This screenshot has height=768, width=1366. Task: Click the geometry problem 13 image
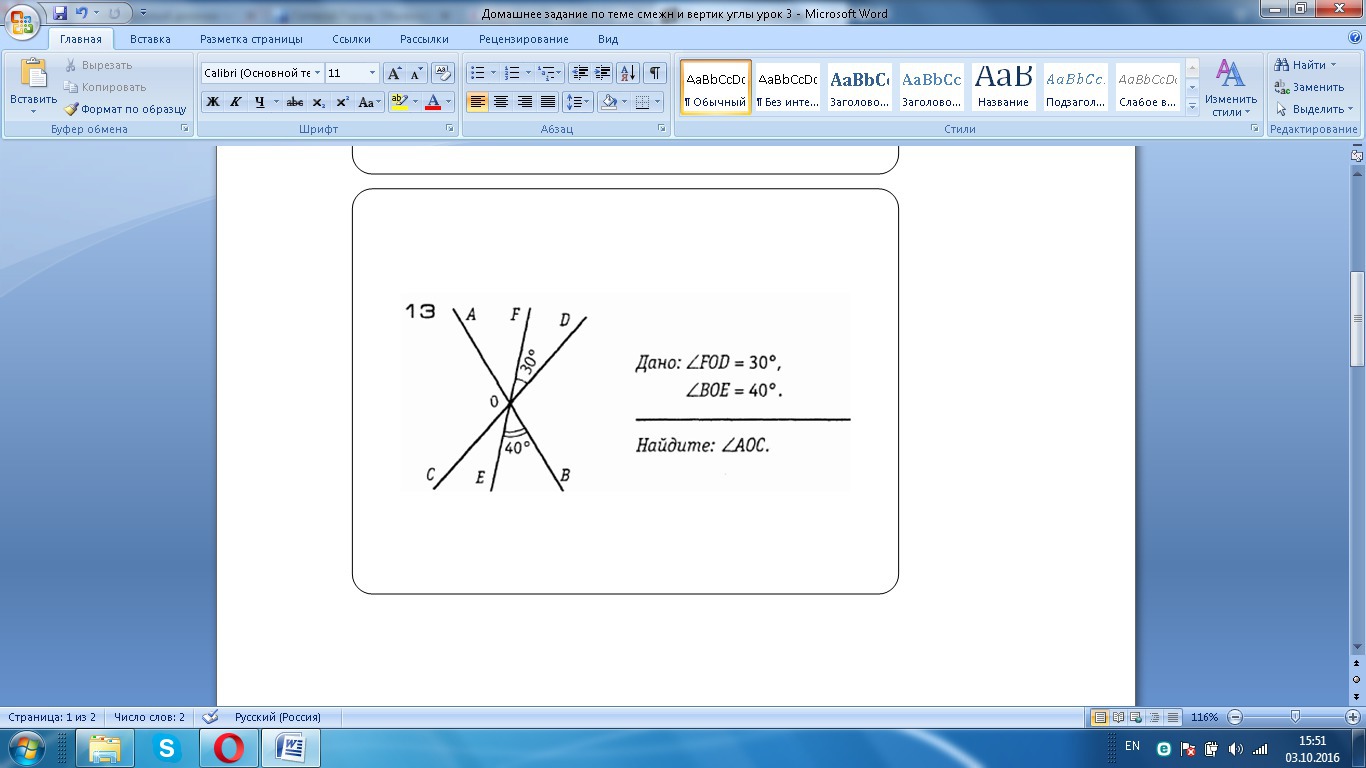pyautogui.click(x=625, y=392)
